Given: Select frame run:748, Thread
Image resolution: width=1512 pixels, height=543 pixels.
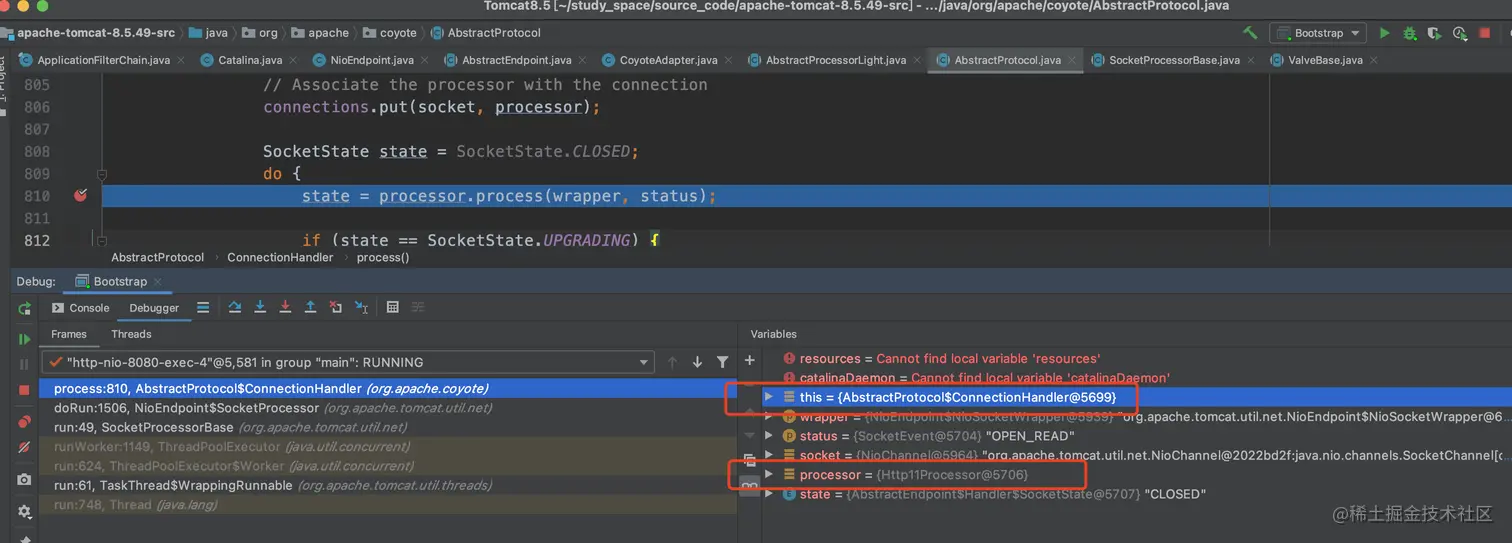Looking at the screenshot, I should [x=388, y=505].
